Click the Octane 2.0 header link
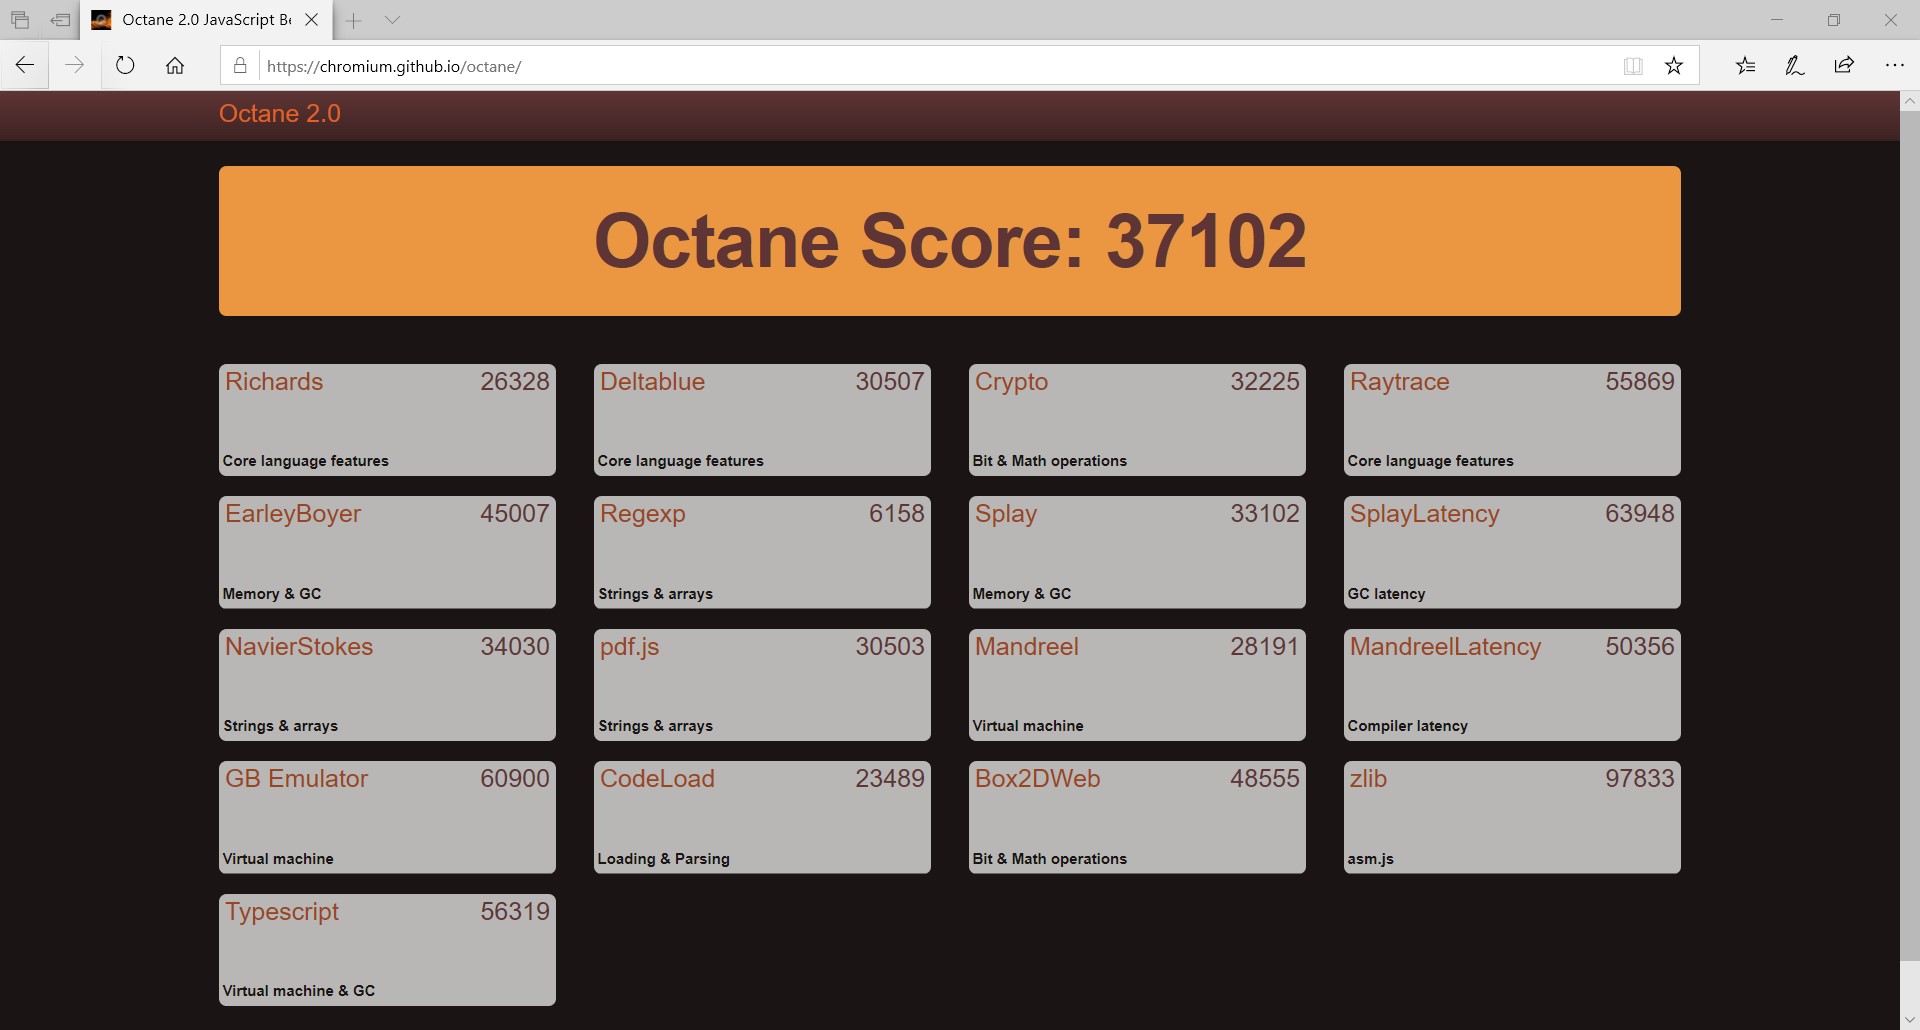This screenshot has width=1920, height=1030. (x=280, y=114)
